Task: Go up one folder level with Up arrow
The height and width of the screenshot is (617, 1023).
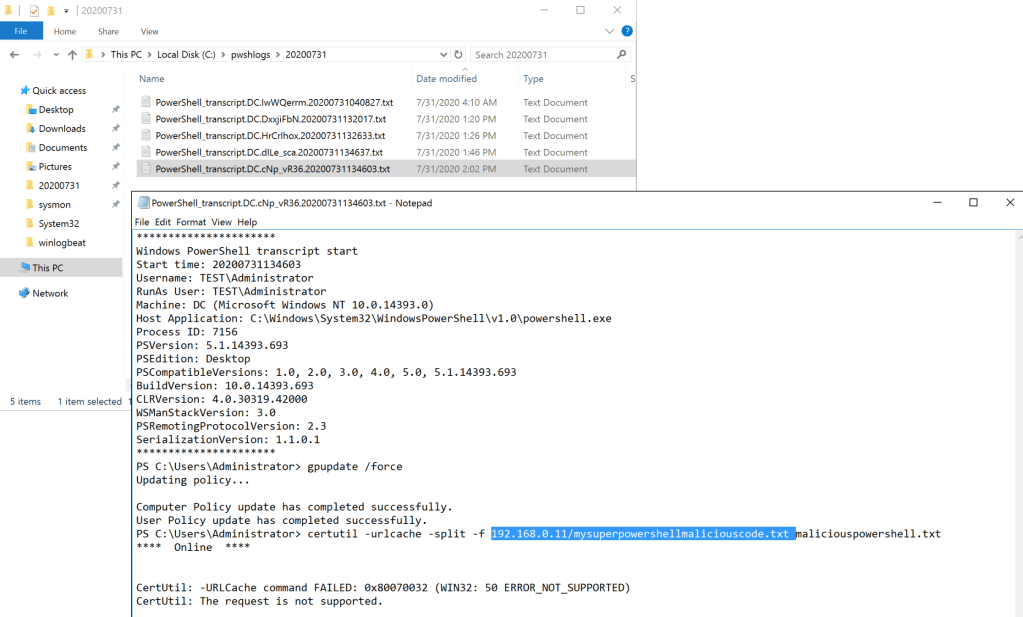Action: [x=72, y=55]
